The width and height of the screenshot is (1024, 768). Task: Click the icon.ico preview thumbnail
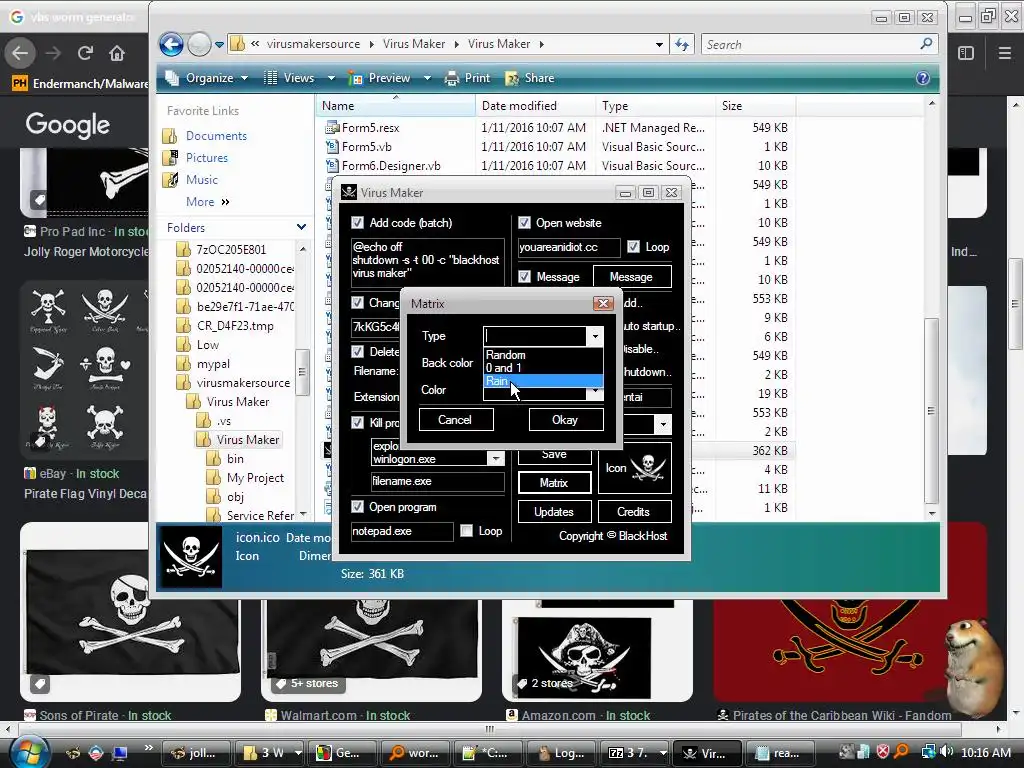[x=191, y=556]
